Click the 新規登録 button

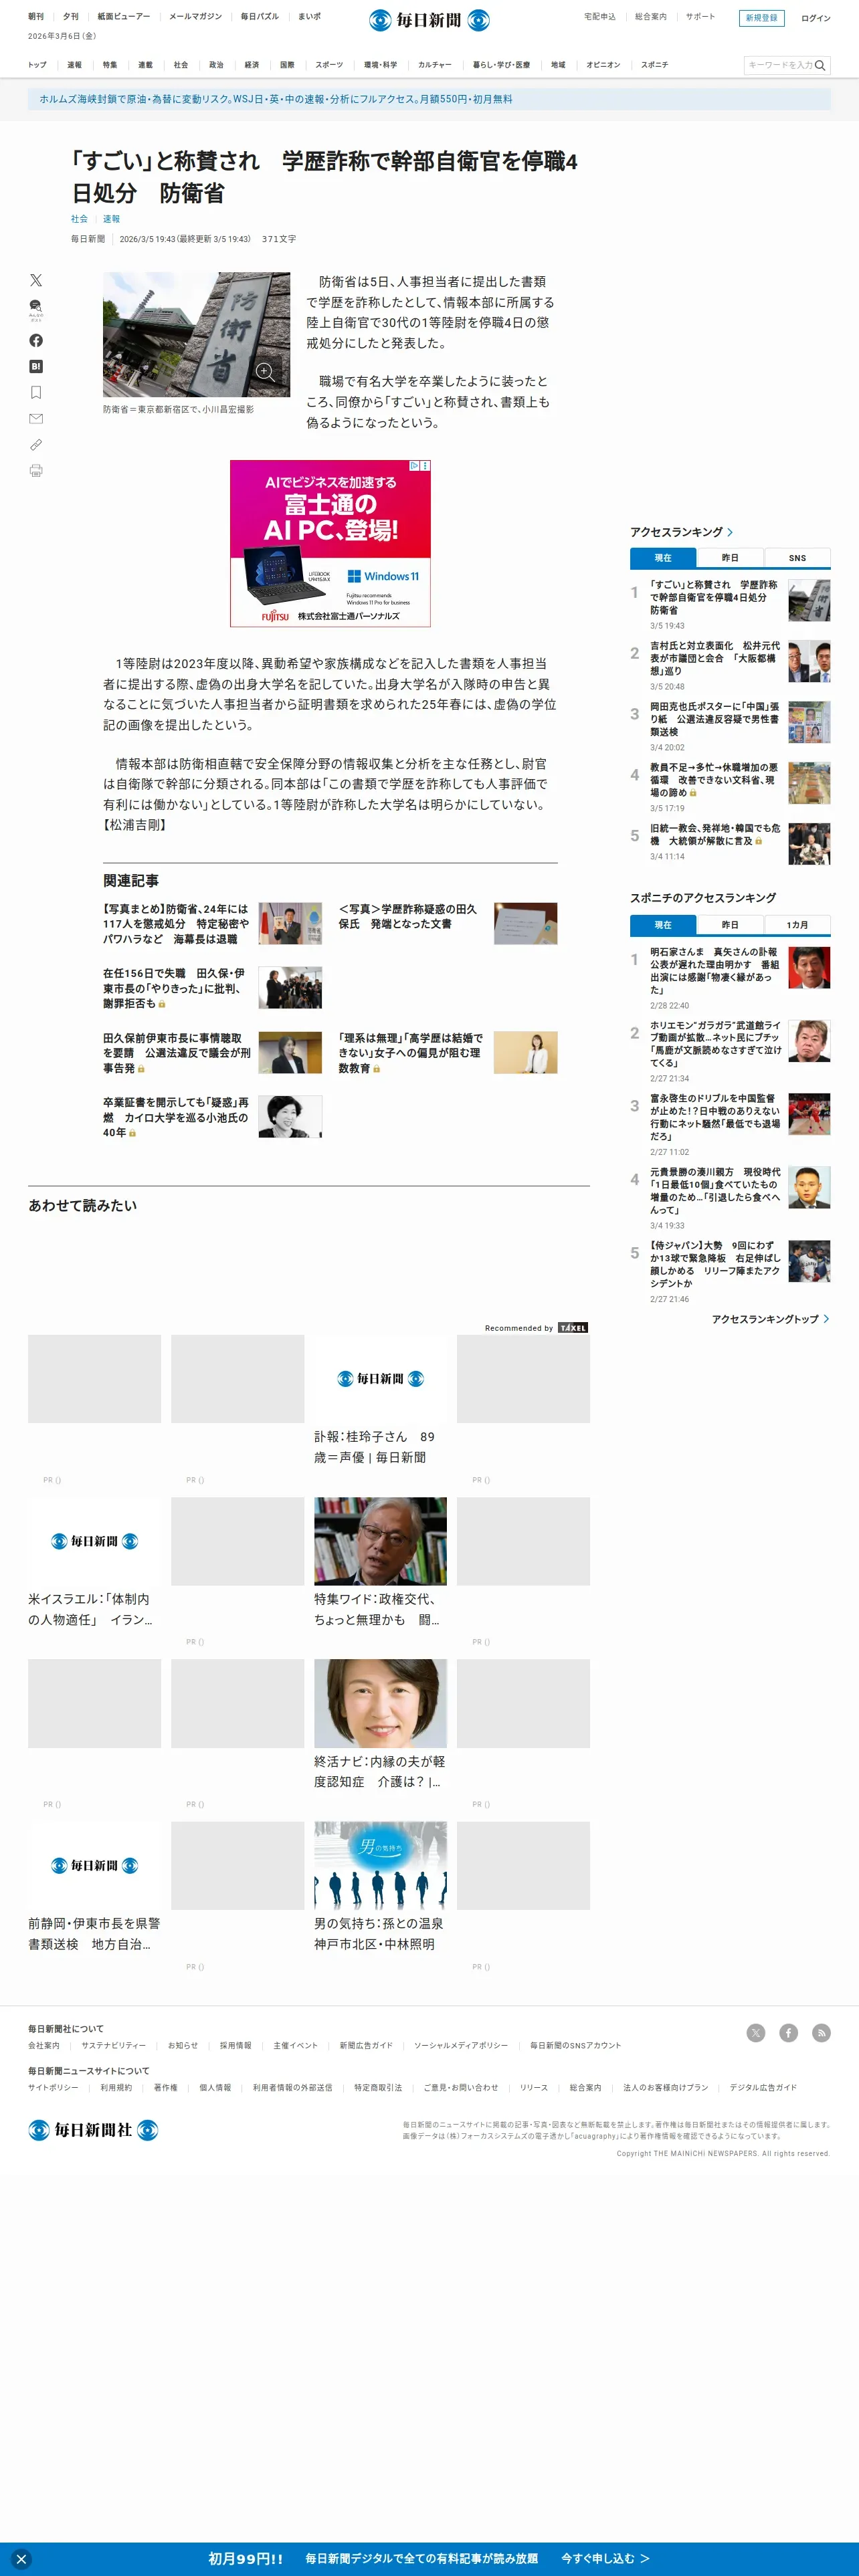[x=761, y=18]
